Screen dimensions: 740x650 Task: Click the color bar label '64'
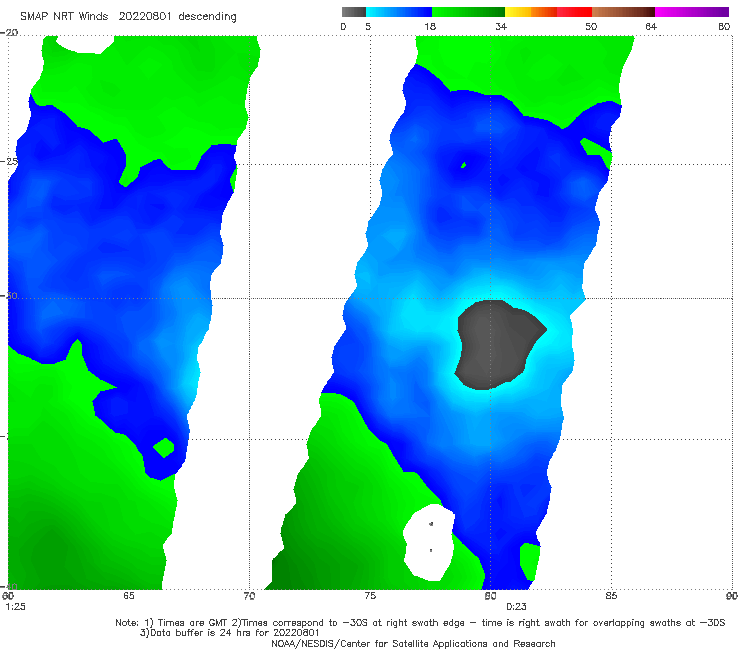[651, 26]
